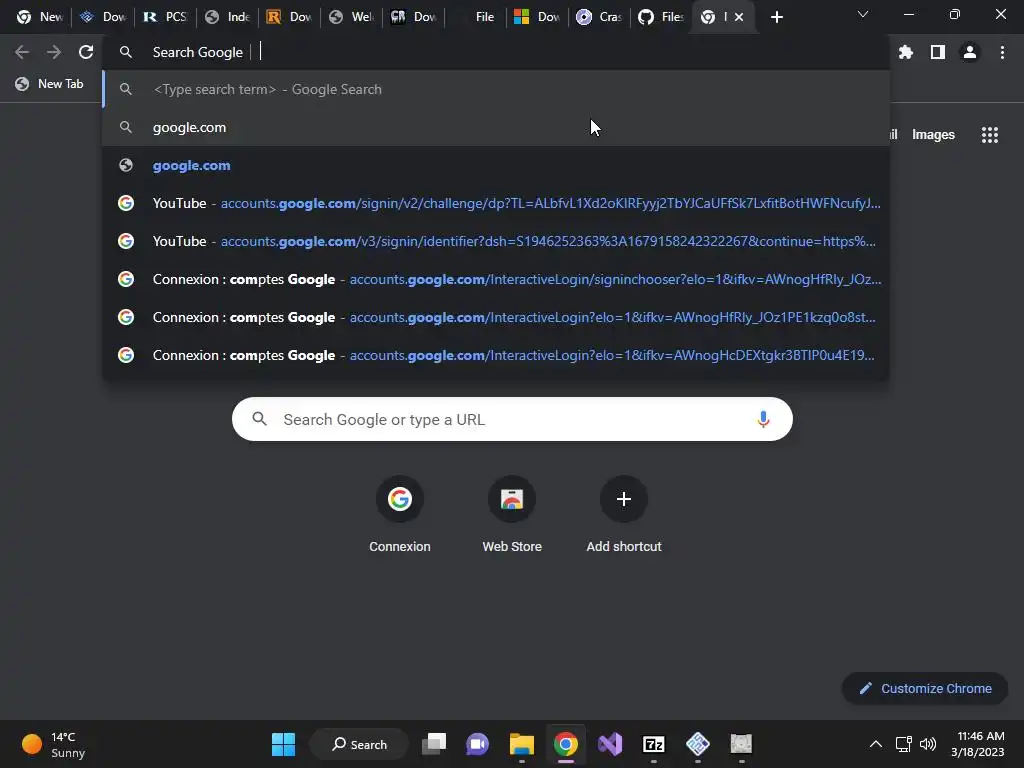The image size is (1024, 768).
Task: Open Visual Studio from taskbar
Action: (610, 744)
